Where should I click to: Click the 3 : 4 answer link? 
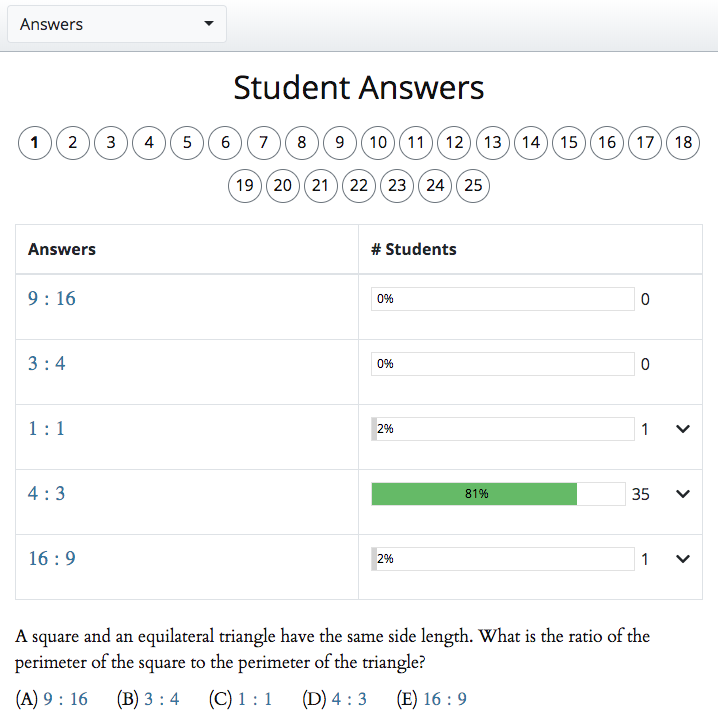pyautogui.click(x=46, y=363)
